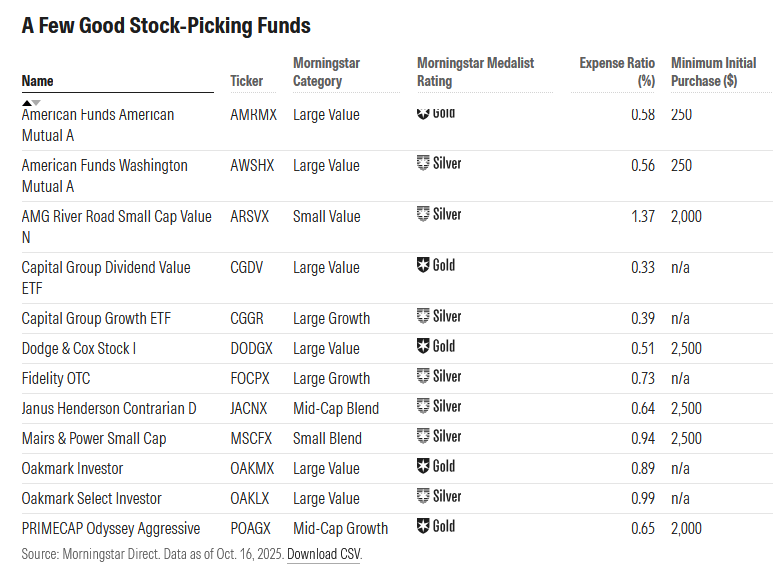Select the DODGX ticker cell

(251, 348)
